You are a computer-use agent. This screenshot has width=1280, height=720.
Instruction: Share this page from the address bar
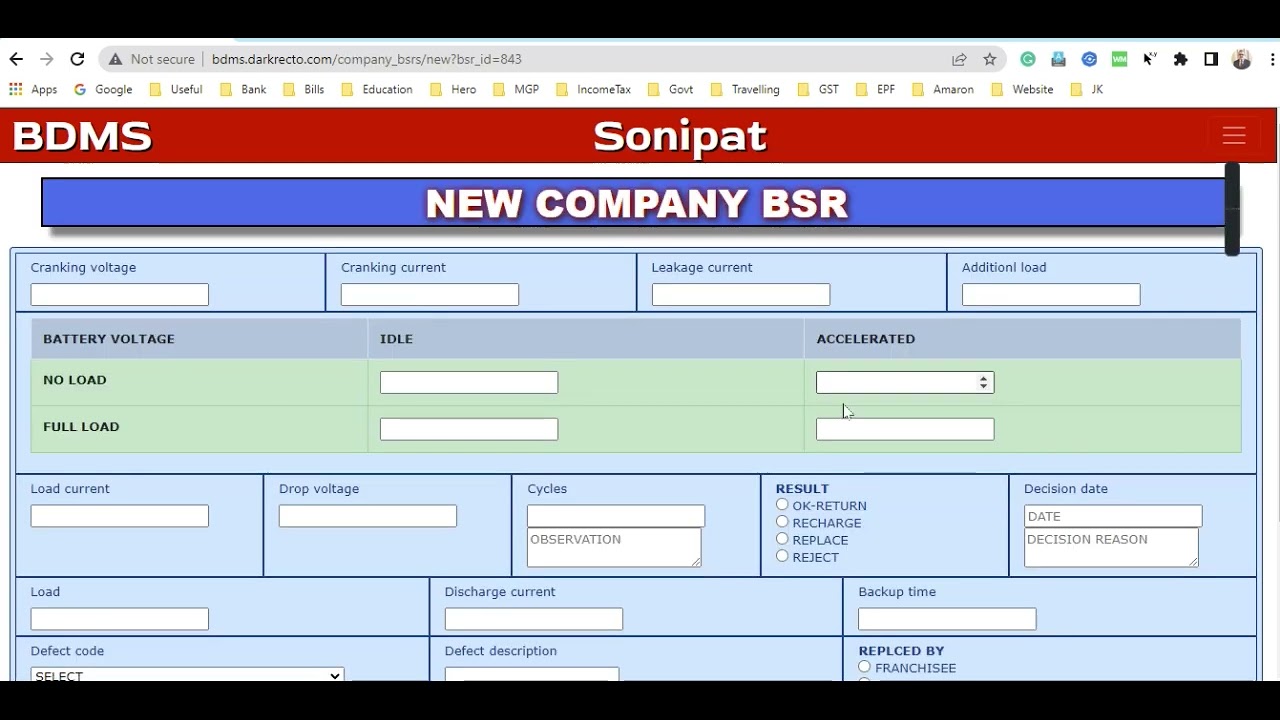coord(959,59)
